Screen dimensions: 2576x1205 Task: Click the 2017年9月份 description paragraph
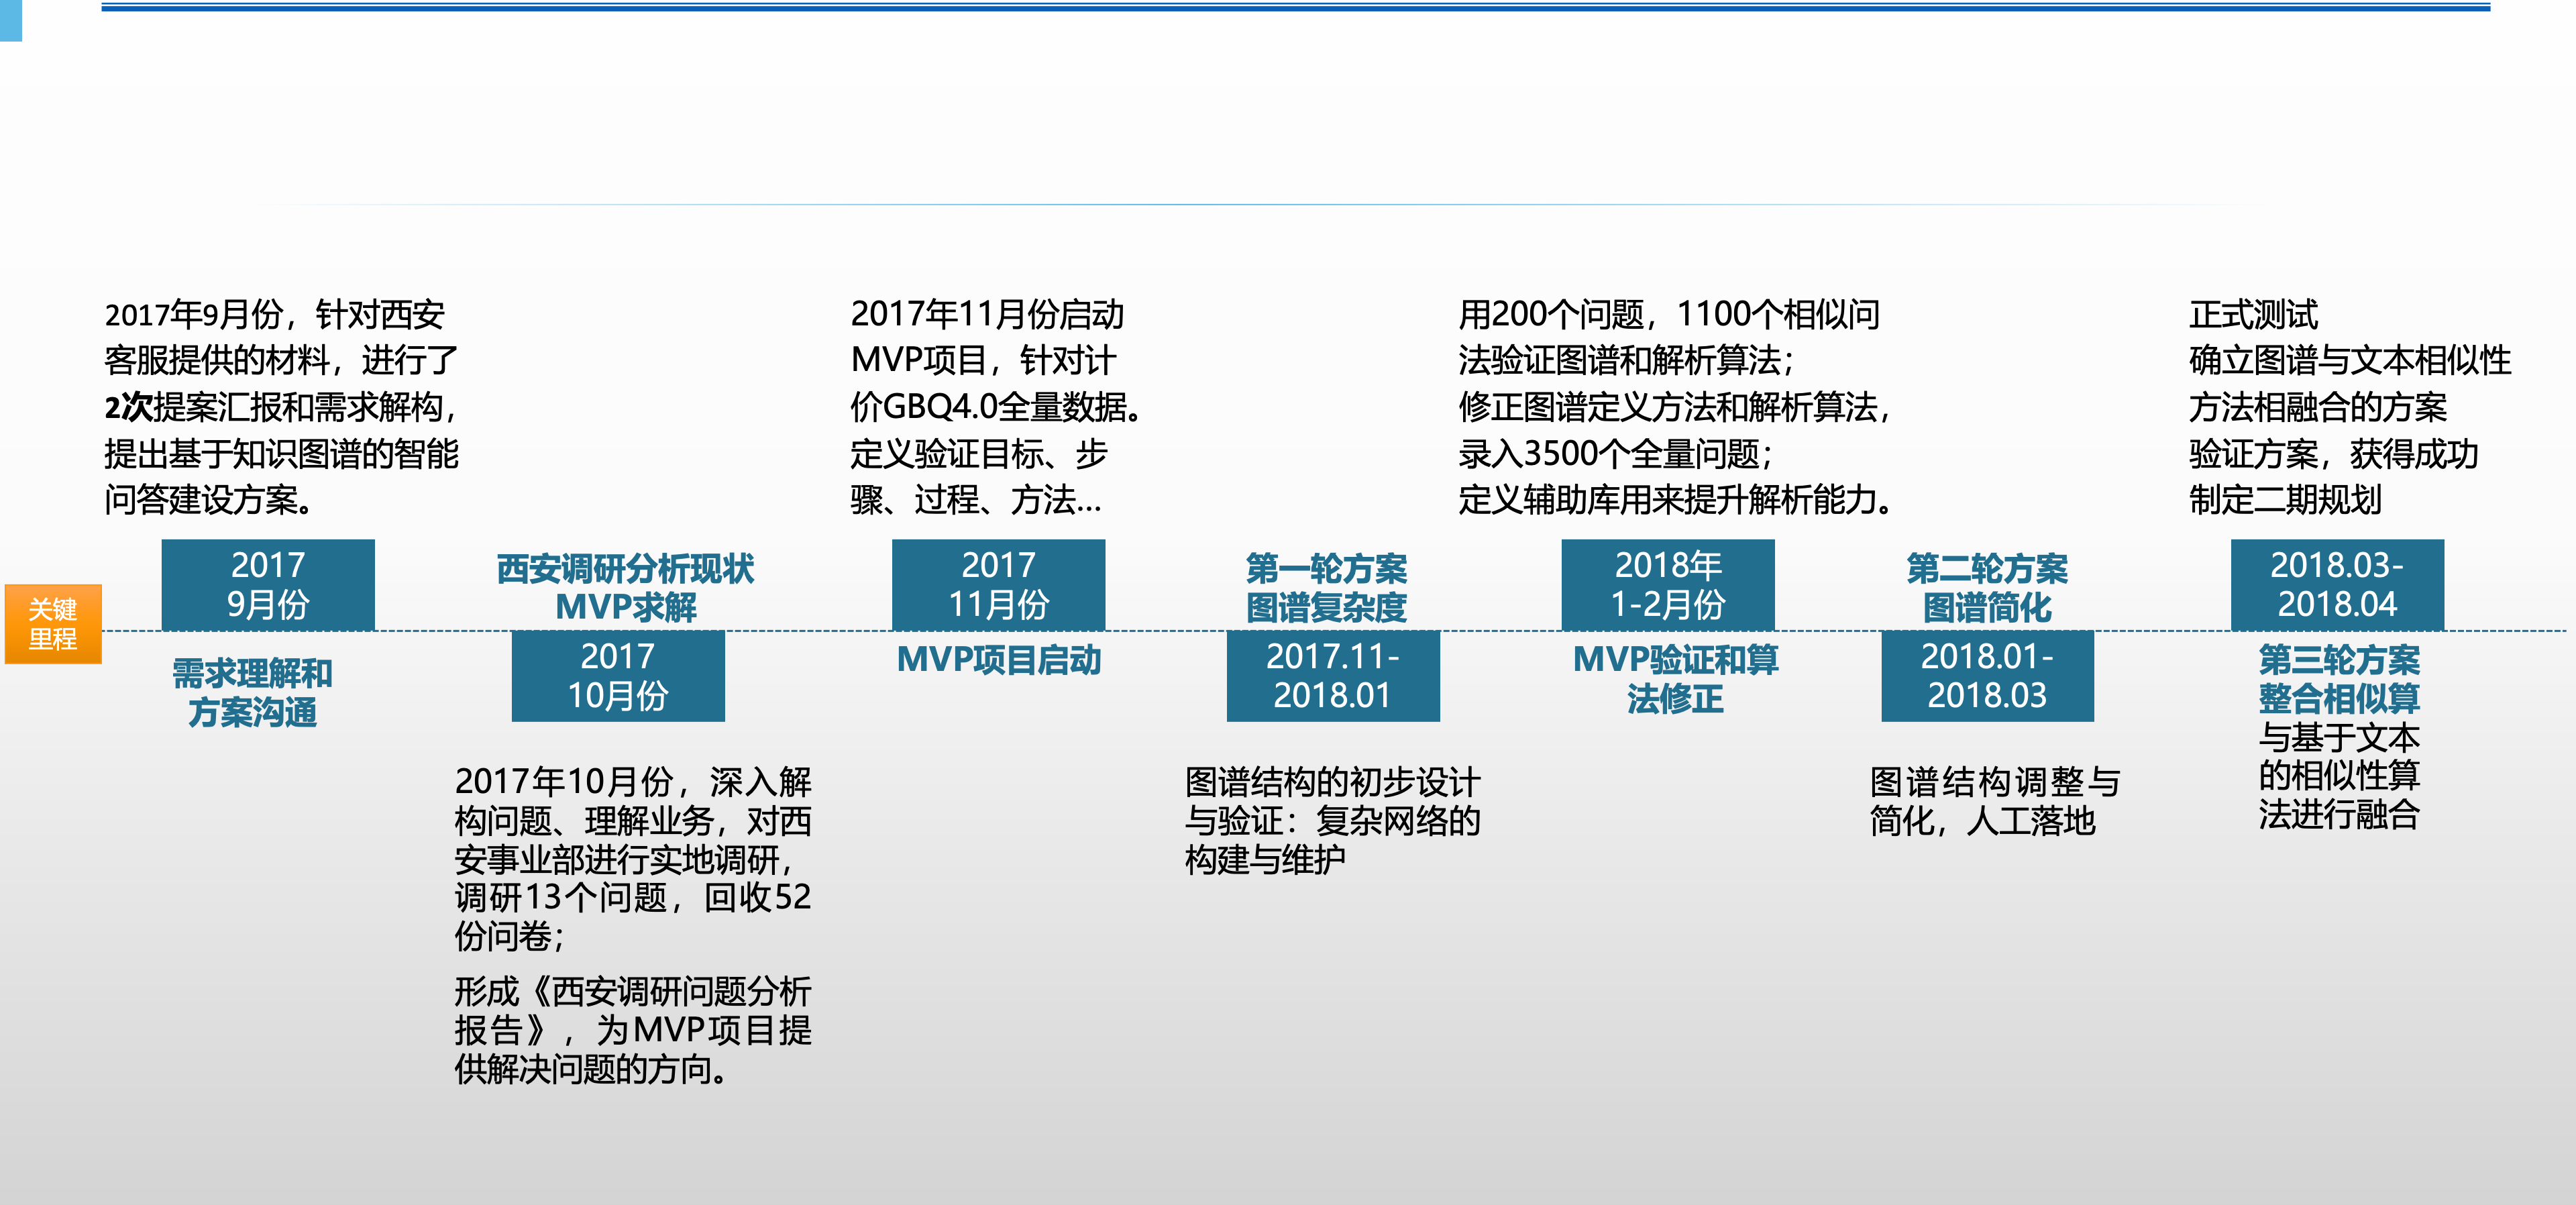281,407
